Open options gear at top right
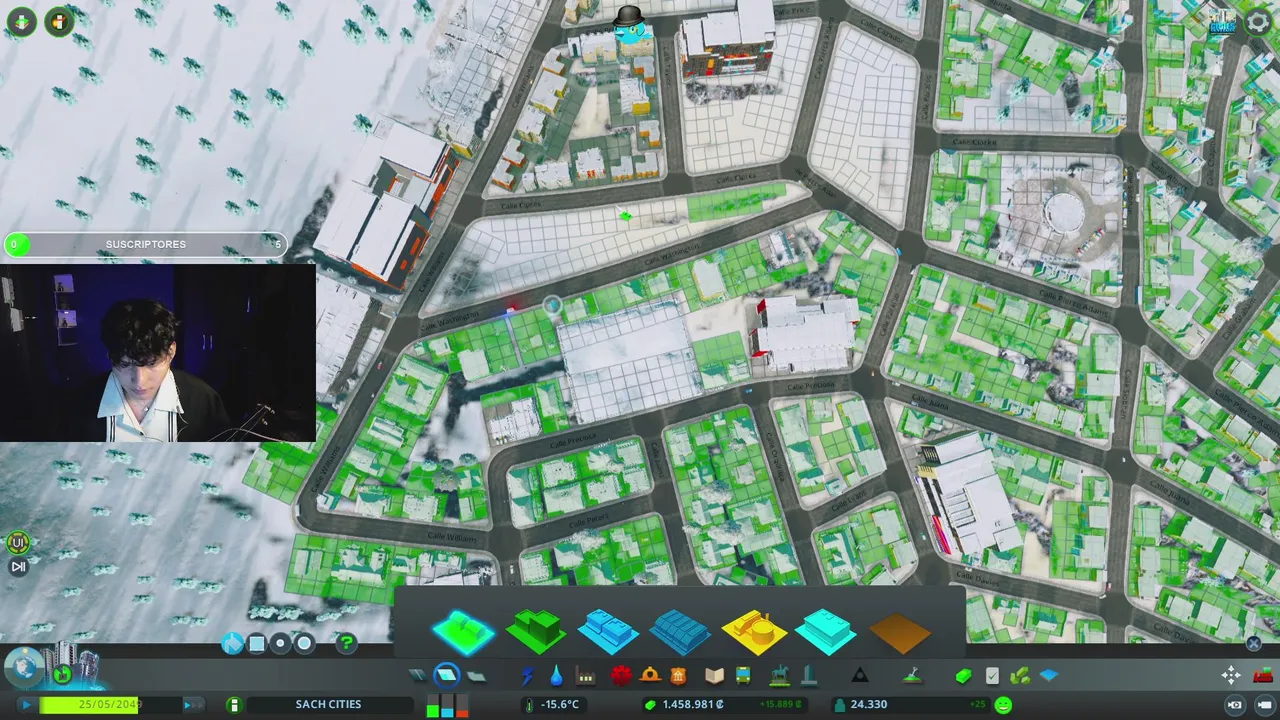The width and height of the screenshot is (1280, 720). (x=1259, y=21)
